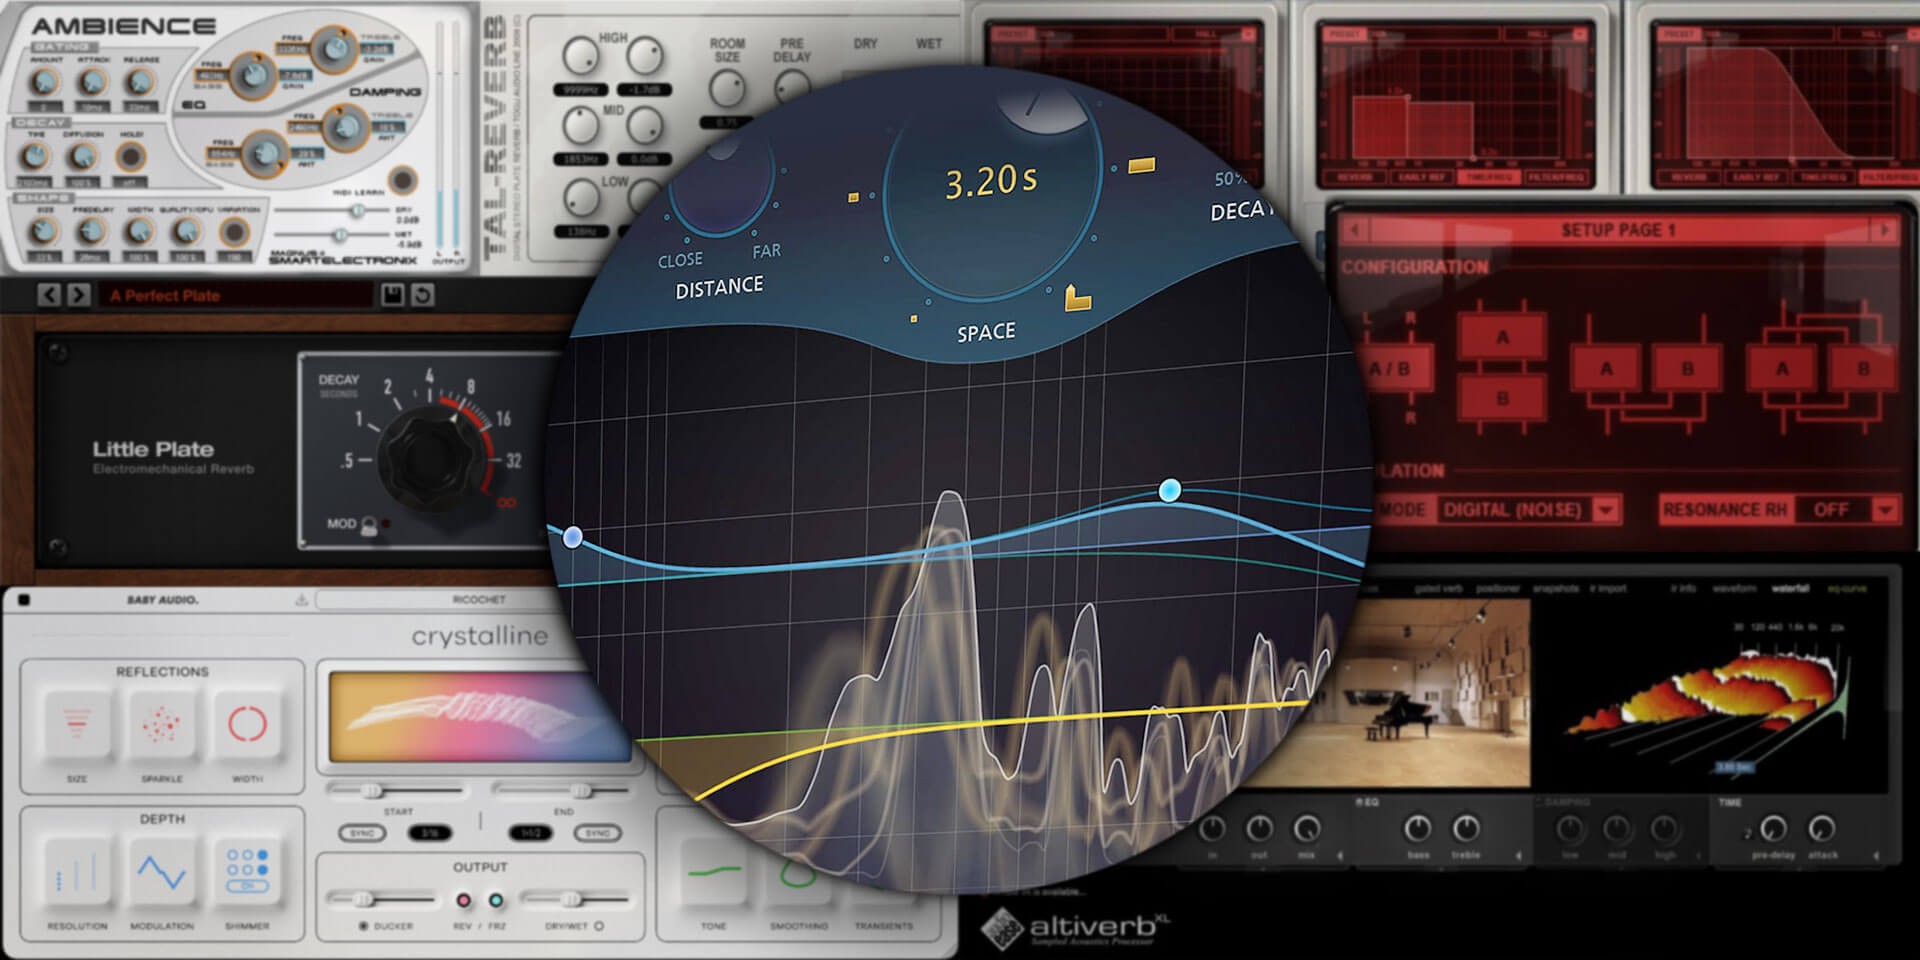Click Ambience Gating Release knob

pos(140,83)
